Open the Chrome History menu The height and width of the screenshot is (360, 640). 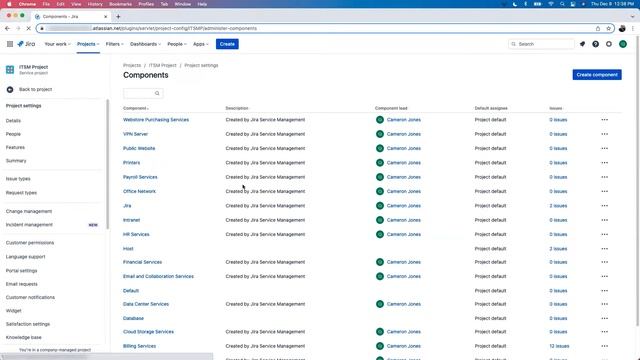(95, 4)
